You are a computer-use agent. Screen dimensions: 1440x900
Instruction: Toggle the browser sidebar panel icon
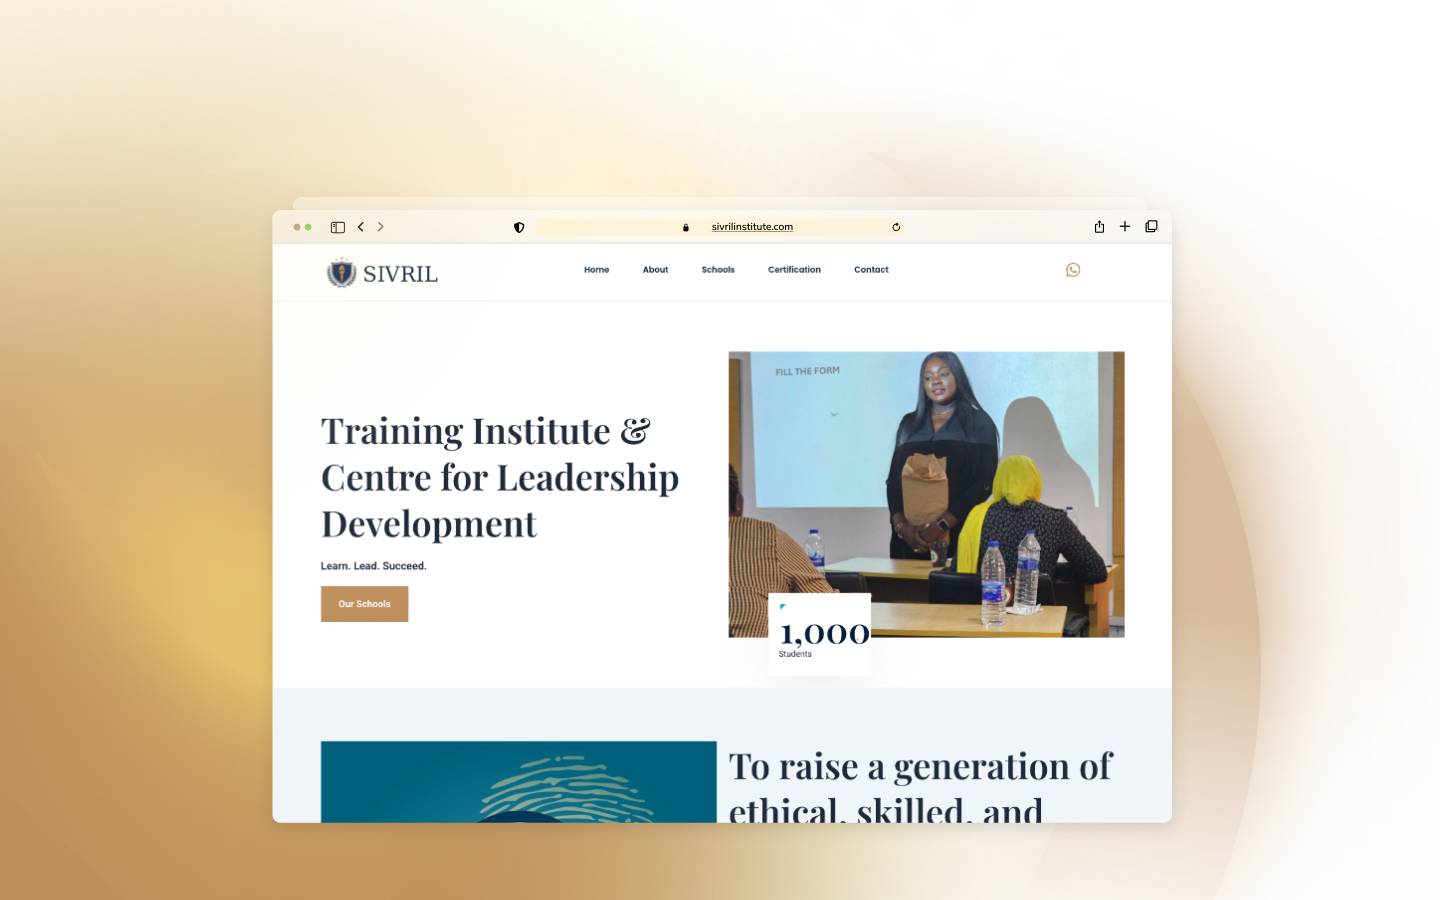click(x=338, y=227)
